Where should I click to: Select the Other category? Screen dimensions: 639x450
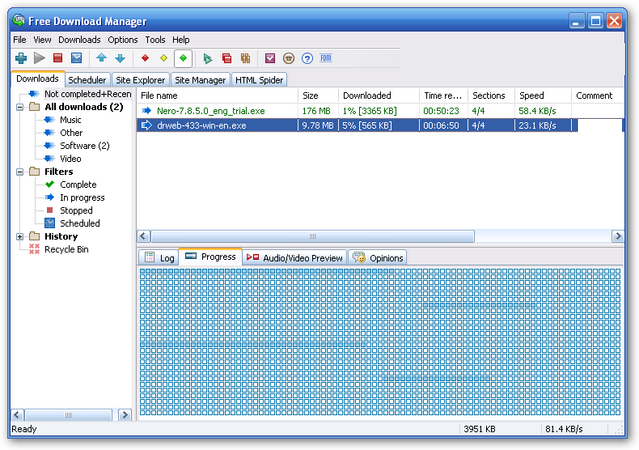coord(71,133)
